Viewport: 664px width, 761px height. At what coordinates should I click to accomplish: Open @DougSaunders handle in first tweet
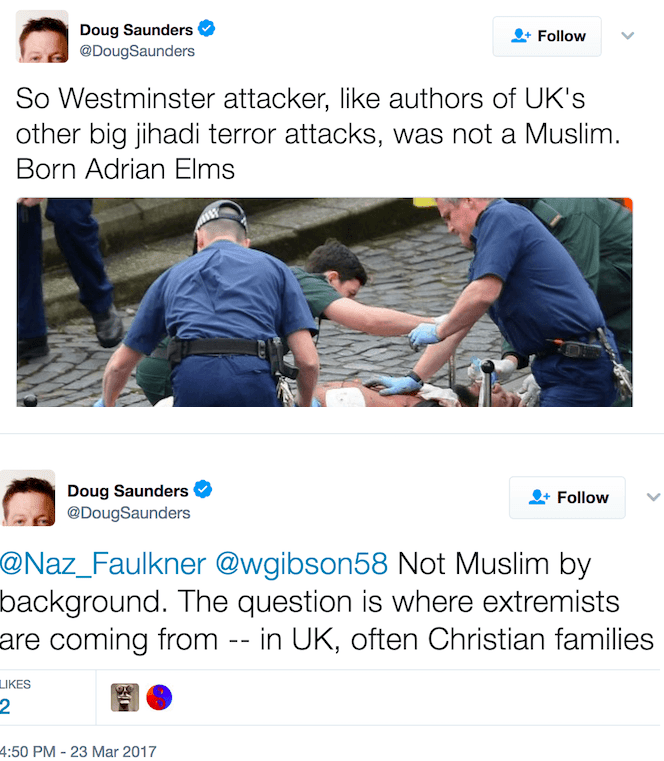(x=137, y=51)
